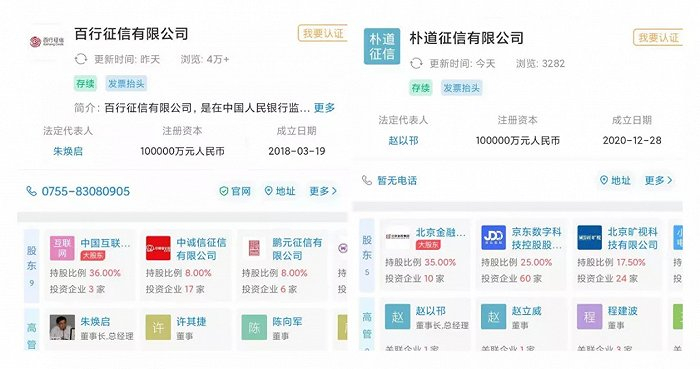Expand 更多 in 百行征信 company intro
This screenshot has height=369, width=700.
point(324,108)
